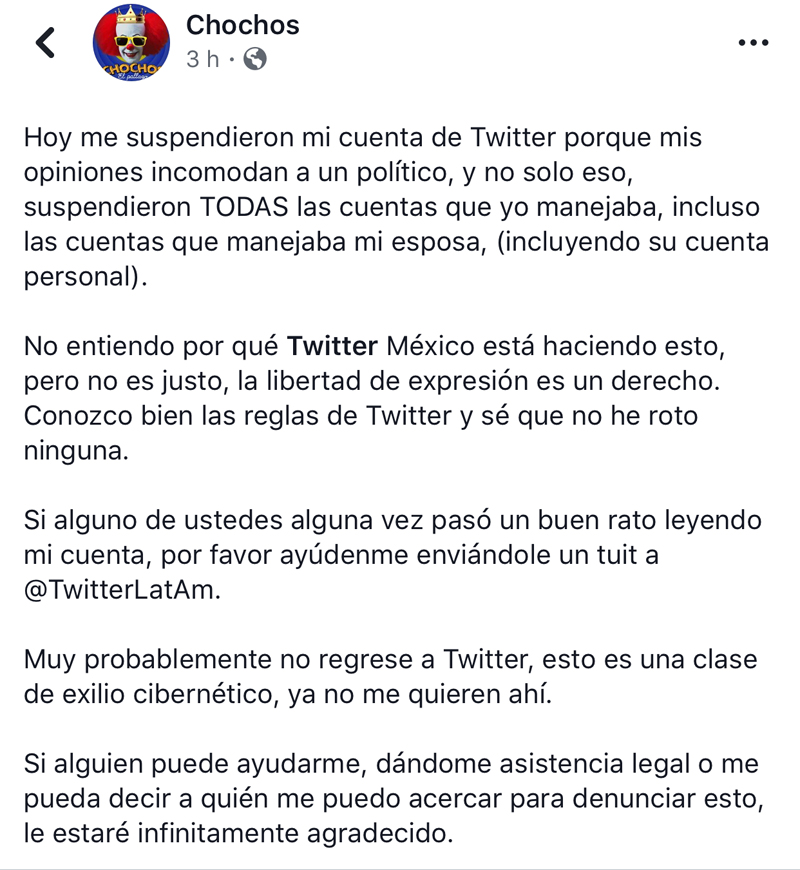The image size is (800, 870).
Task: Open the Chochos clown profile picture
Action: 131,43
